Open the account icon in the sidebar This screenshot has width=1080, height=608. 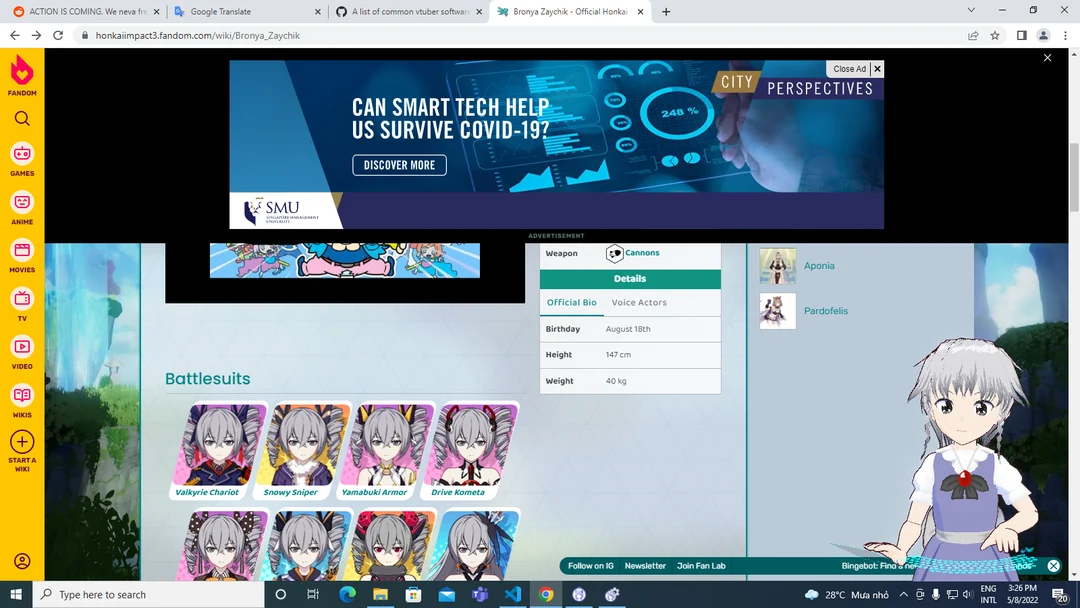21,561
